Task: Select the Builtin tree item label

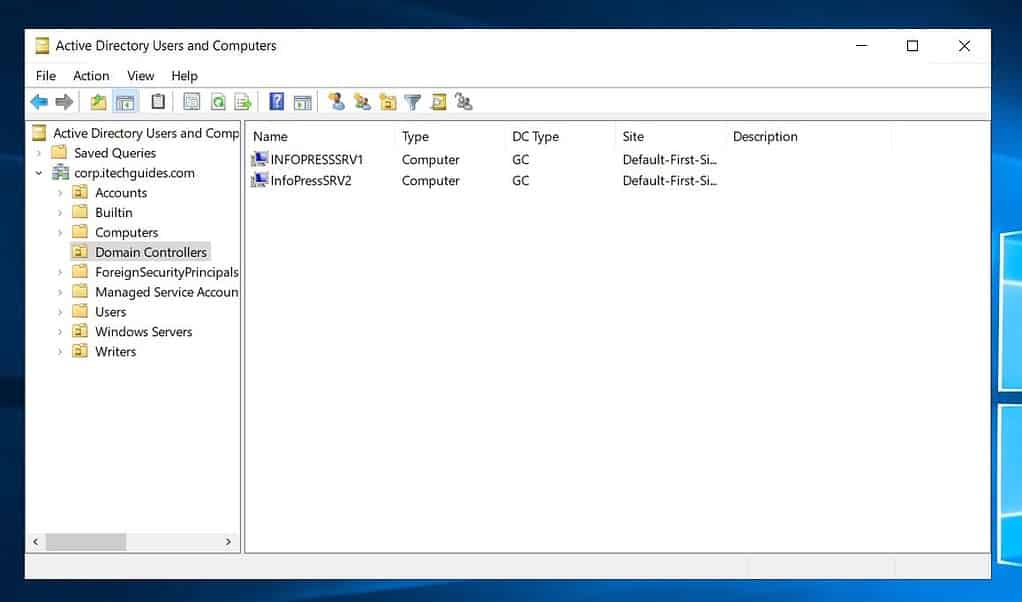Action: coord(113,212)
